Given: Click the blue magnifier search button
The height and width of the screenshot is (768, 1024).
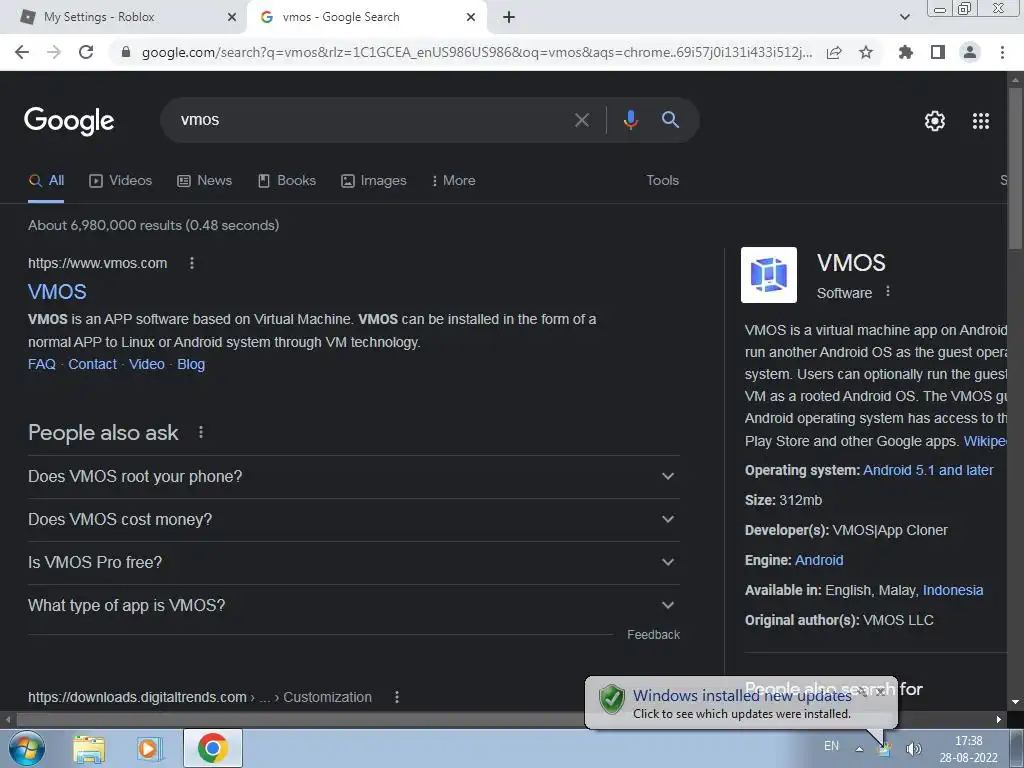Looking at the screenshot, I should pos(670,120).
